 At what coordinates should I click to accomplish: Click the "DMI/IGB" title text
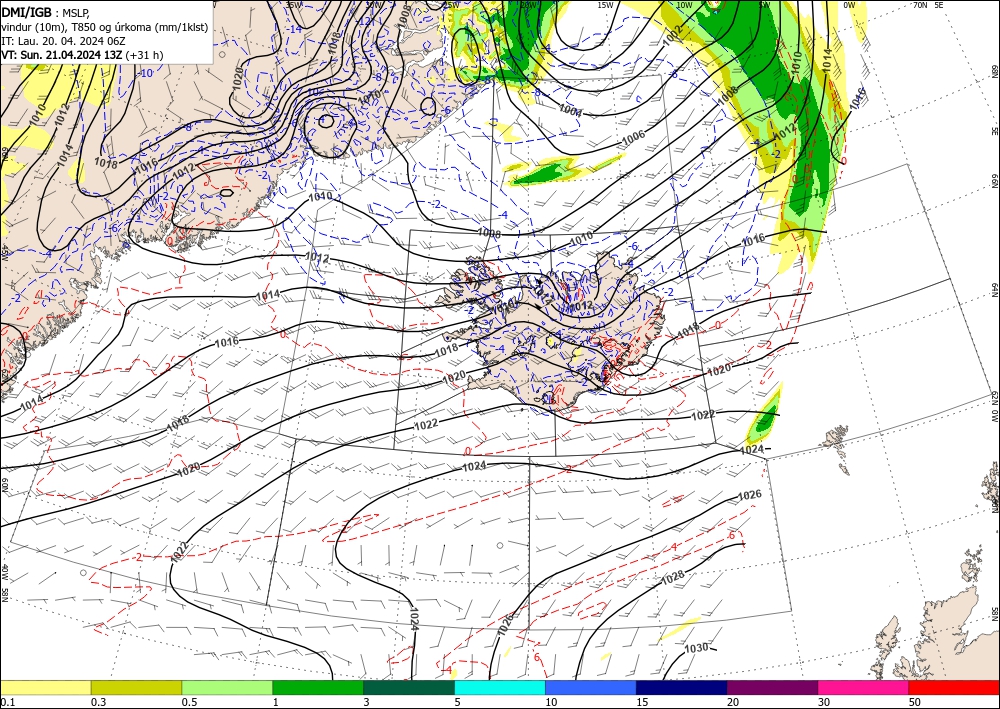pos(27,11)
